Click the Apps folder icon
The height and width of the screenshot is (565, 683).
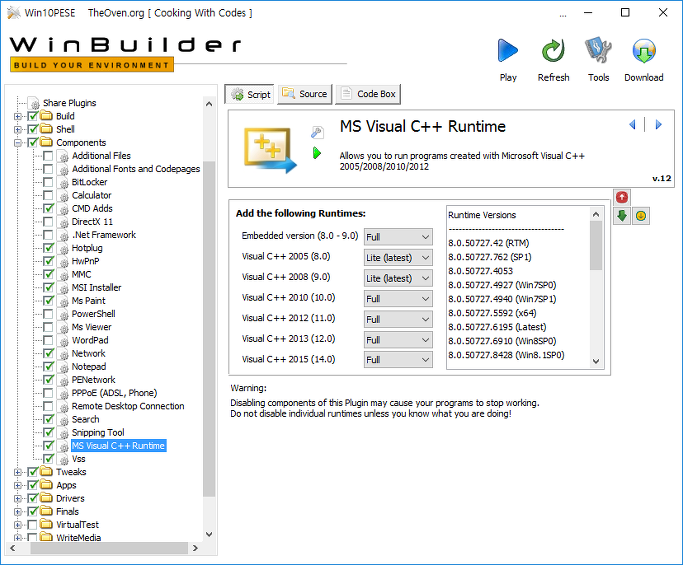46,485
